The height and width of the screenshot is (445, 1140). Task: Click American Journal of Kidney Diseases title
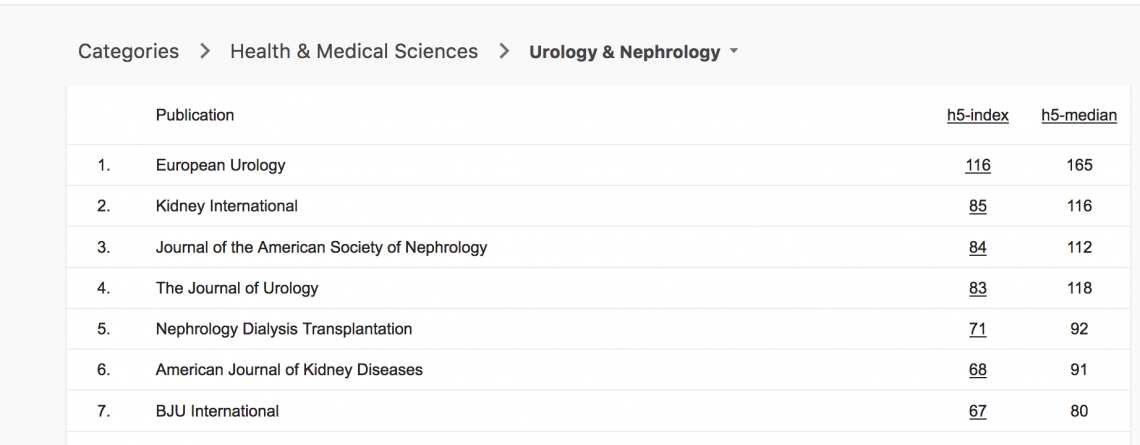(x=289, y=370)
